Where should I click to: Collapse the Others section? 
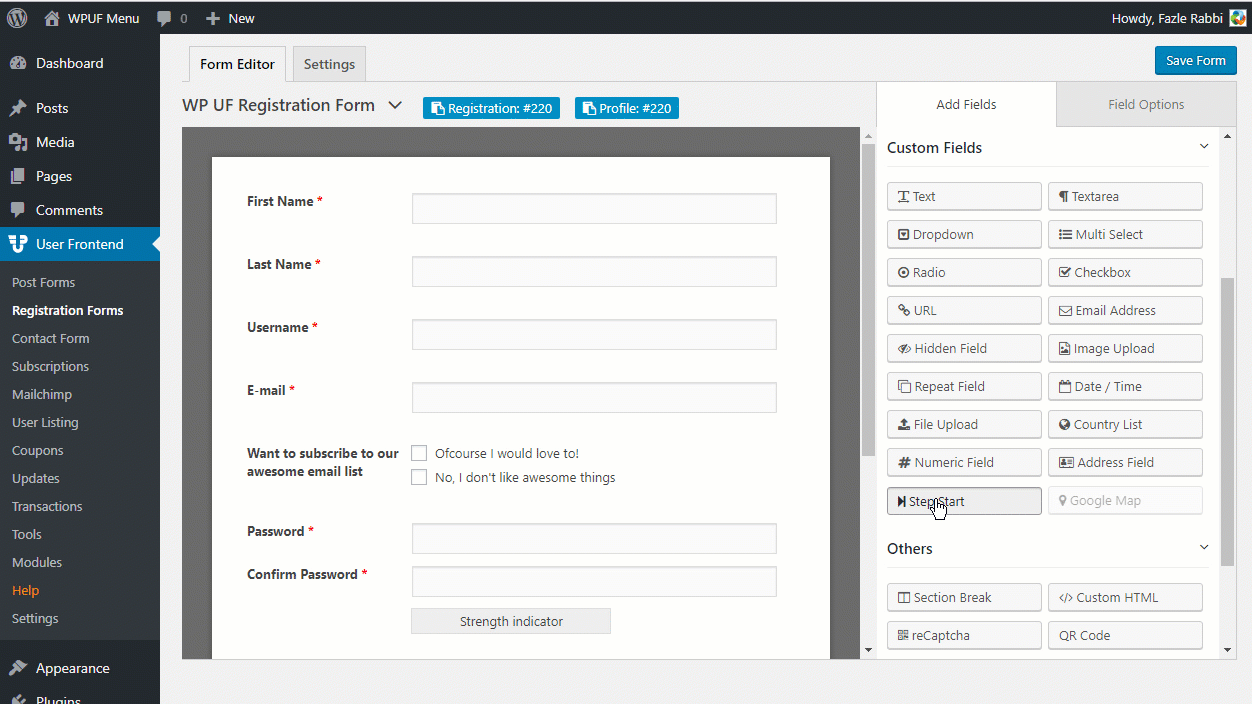tap(1204, 548)
